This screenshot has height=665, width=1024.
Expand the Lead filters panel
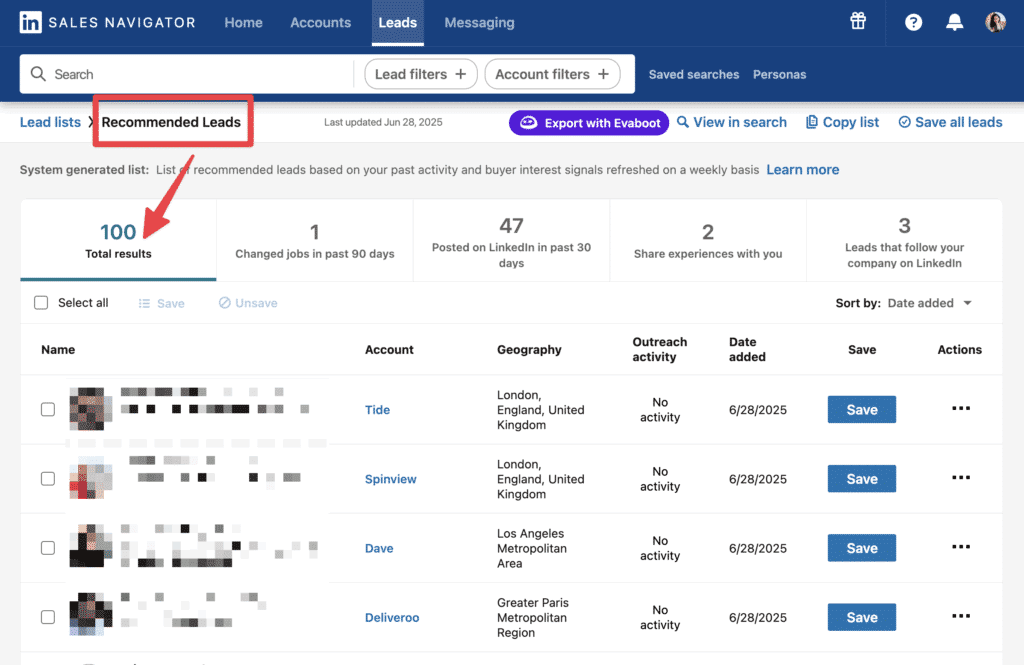(x=420, y=74)
